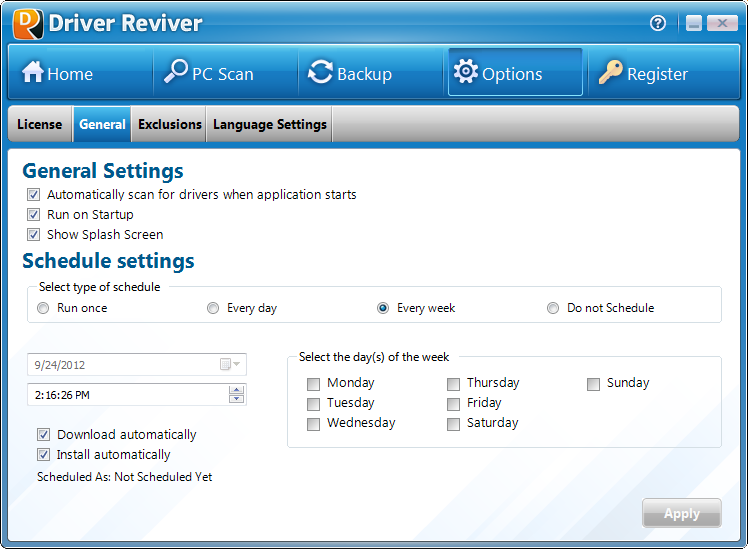Click the Driver Reviver logo icon

[x=28, y=23]
